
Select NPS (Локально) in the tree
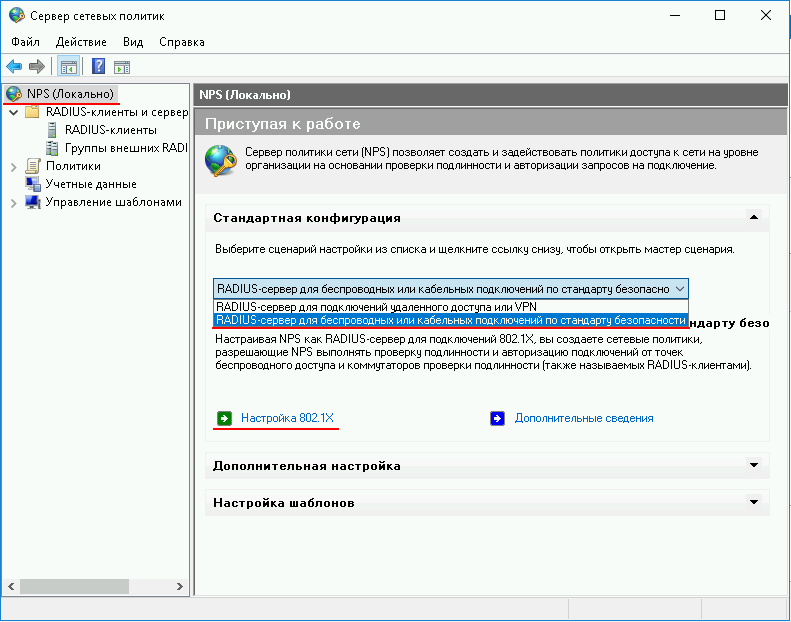(x=70, y=94)
